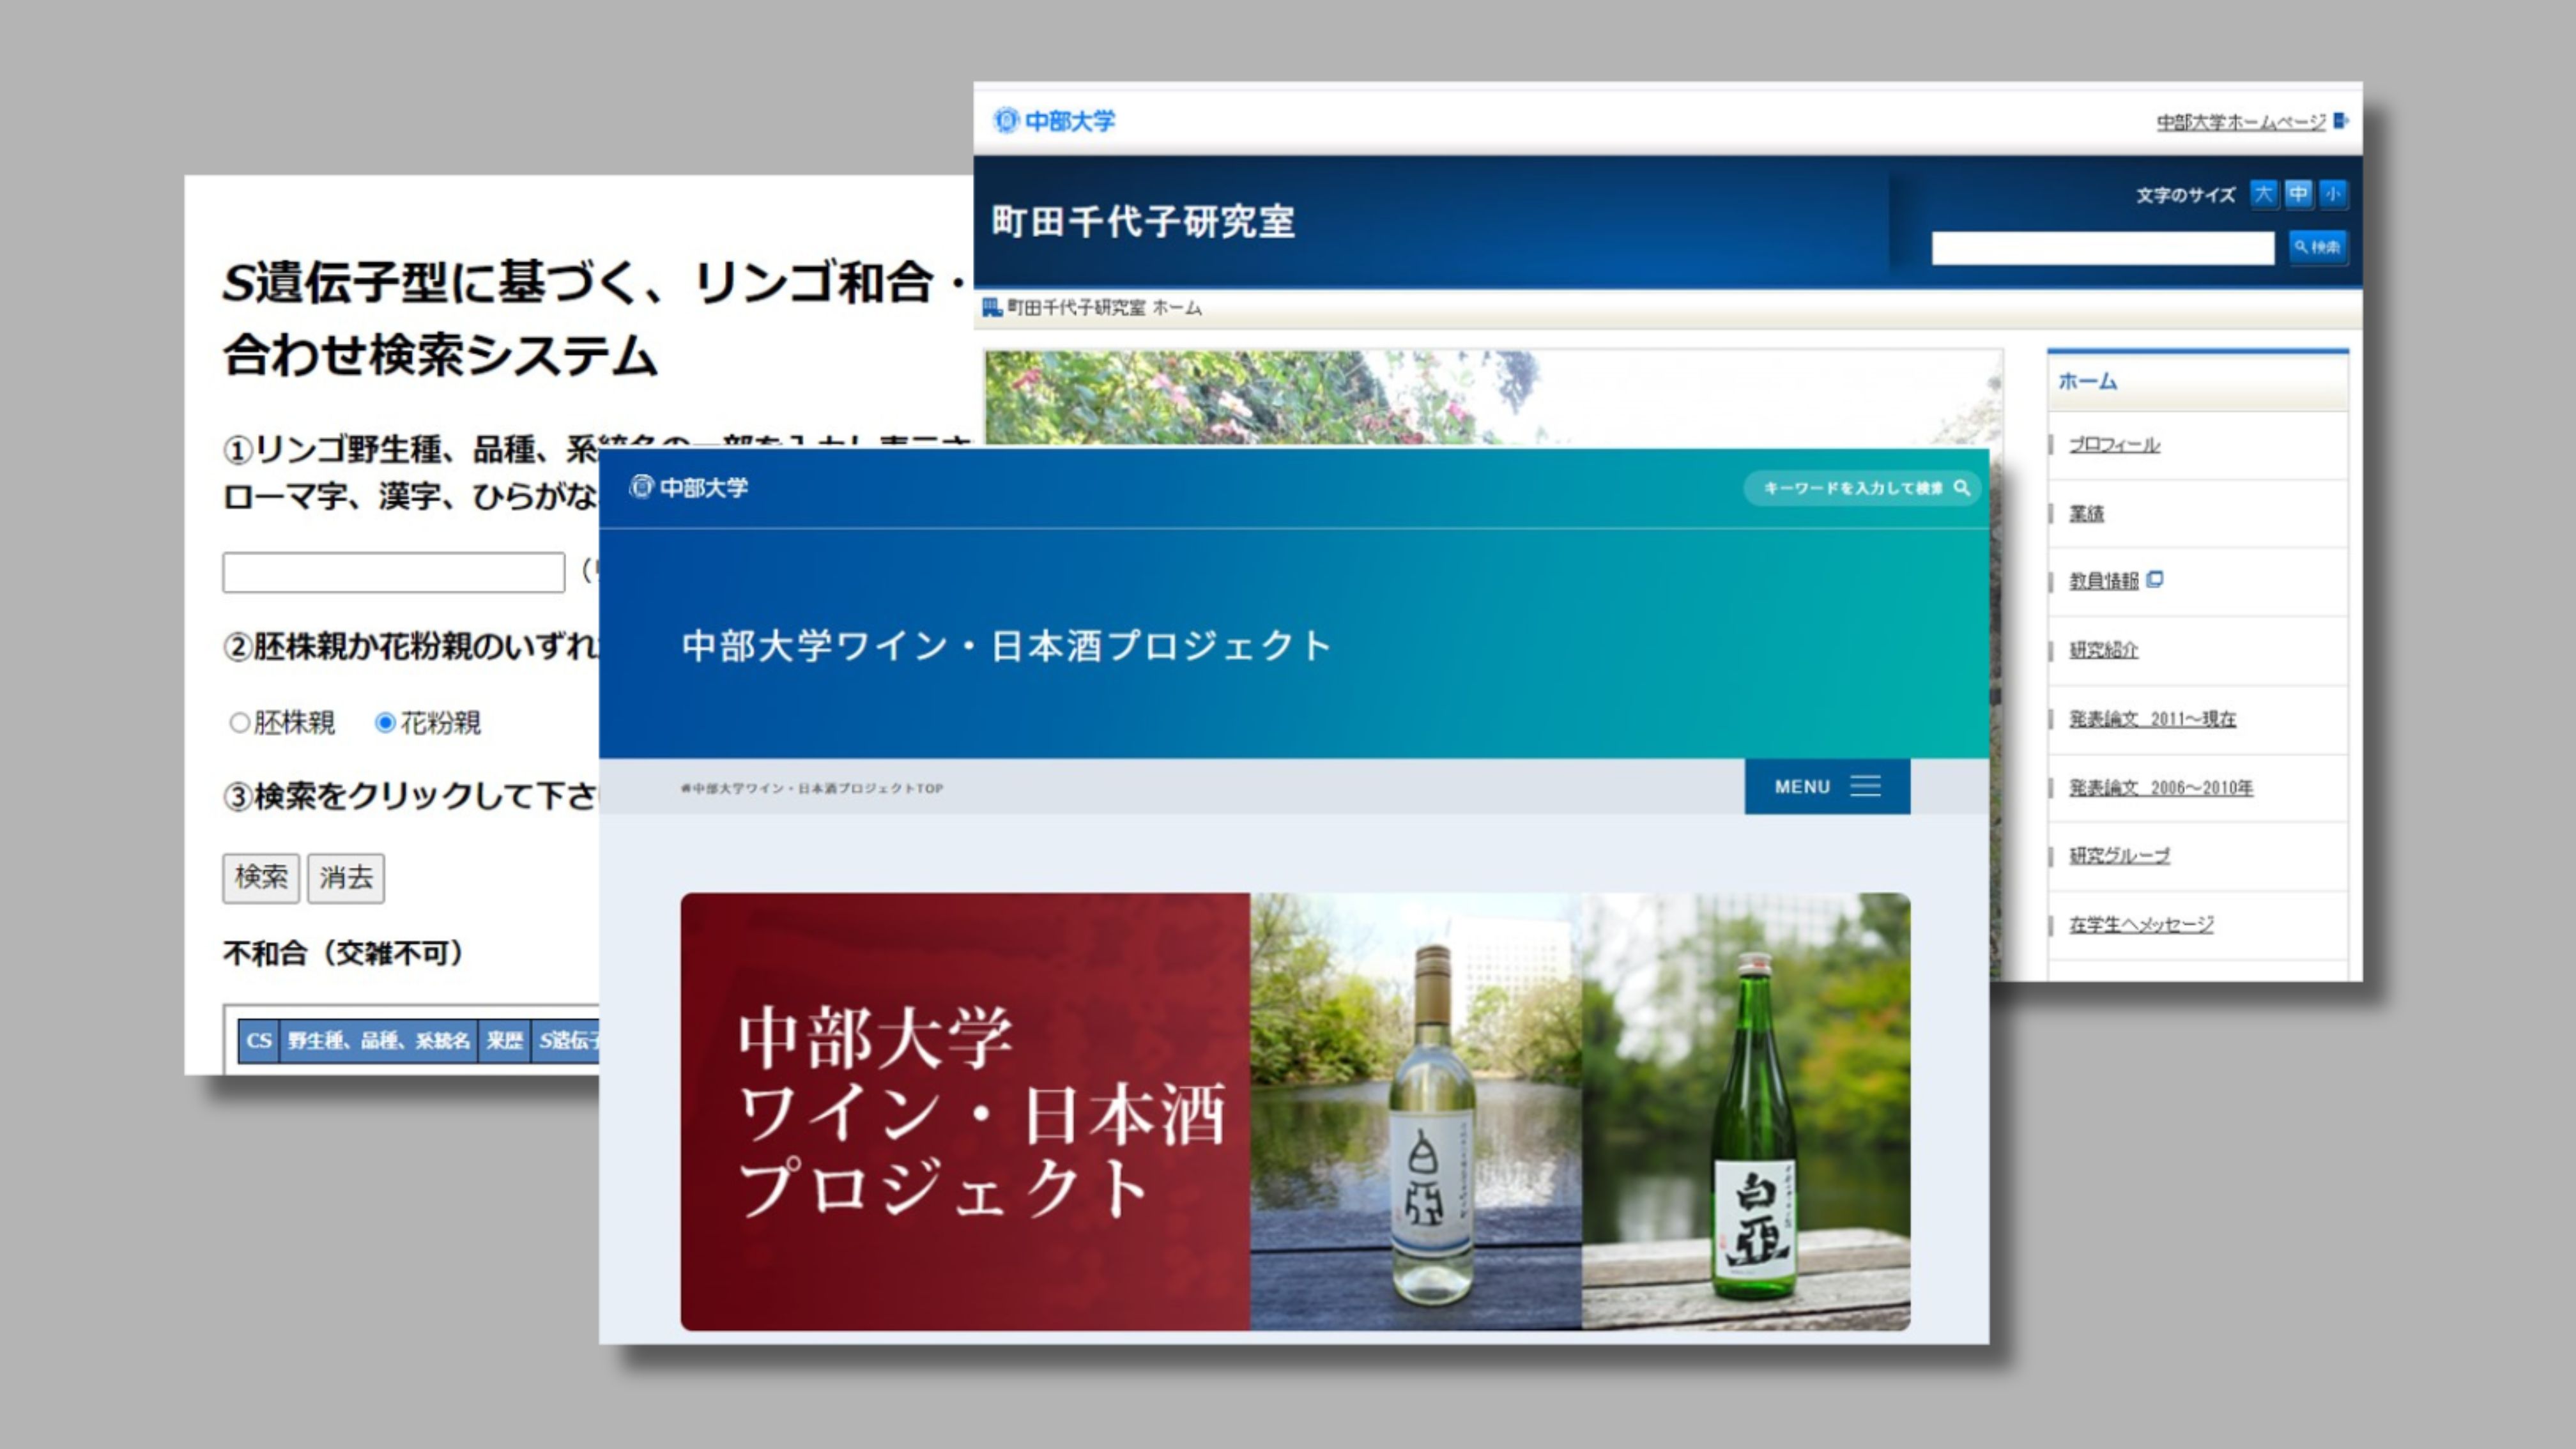Select the 花粉親 radio button
The width and height of the screenshot is (2576, 1449).
click(x=385, y=722)
